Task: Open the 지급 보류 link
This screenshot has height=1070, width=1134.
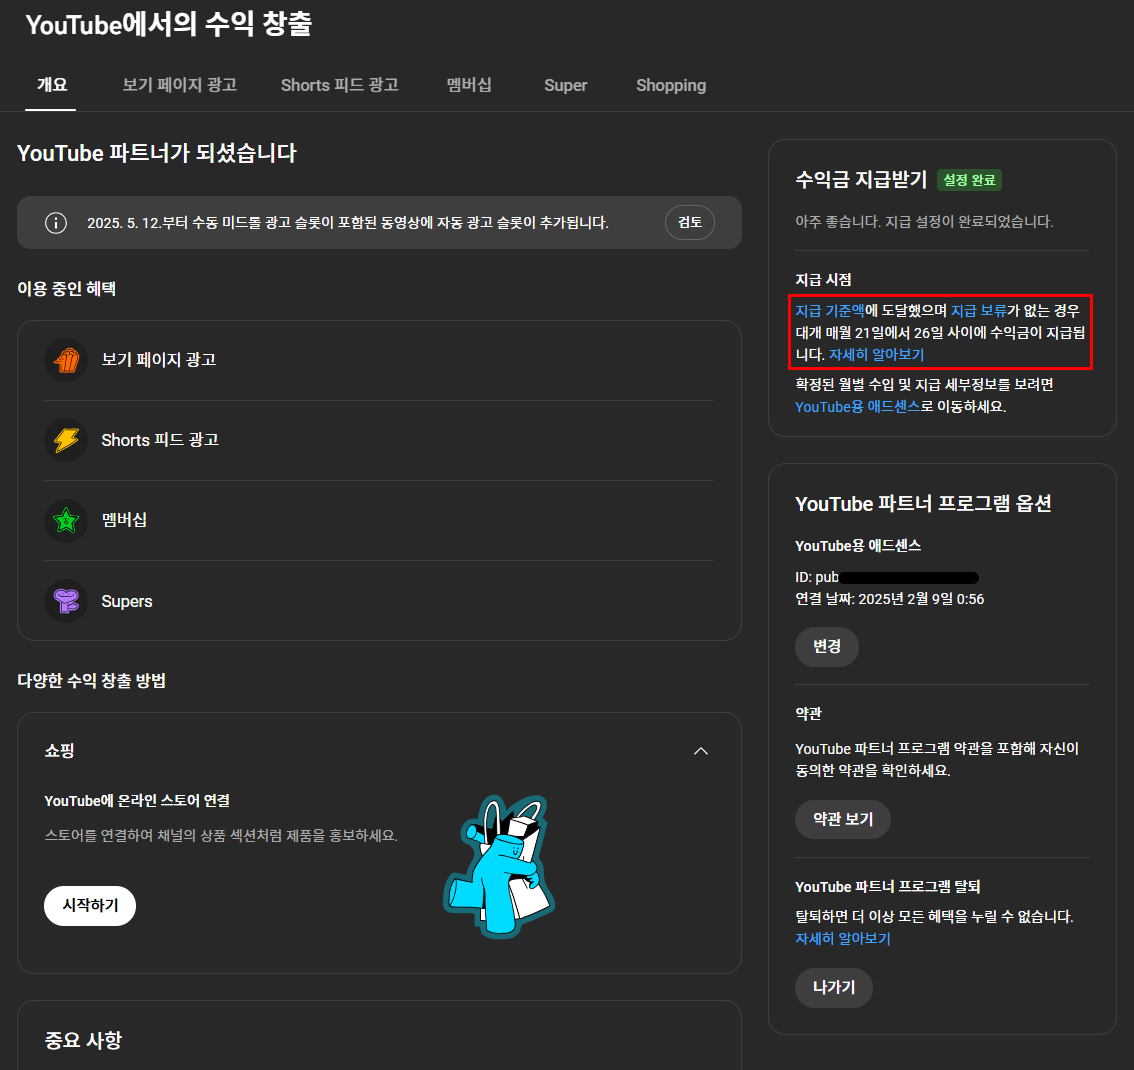Action: tap(978, 311)
